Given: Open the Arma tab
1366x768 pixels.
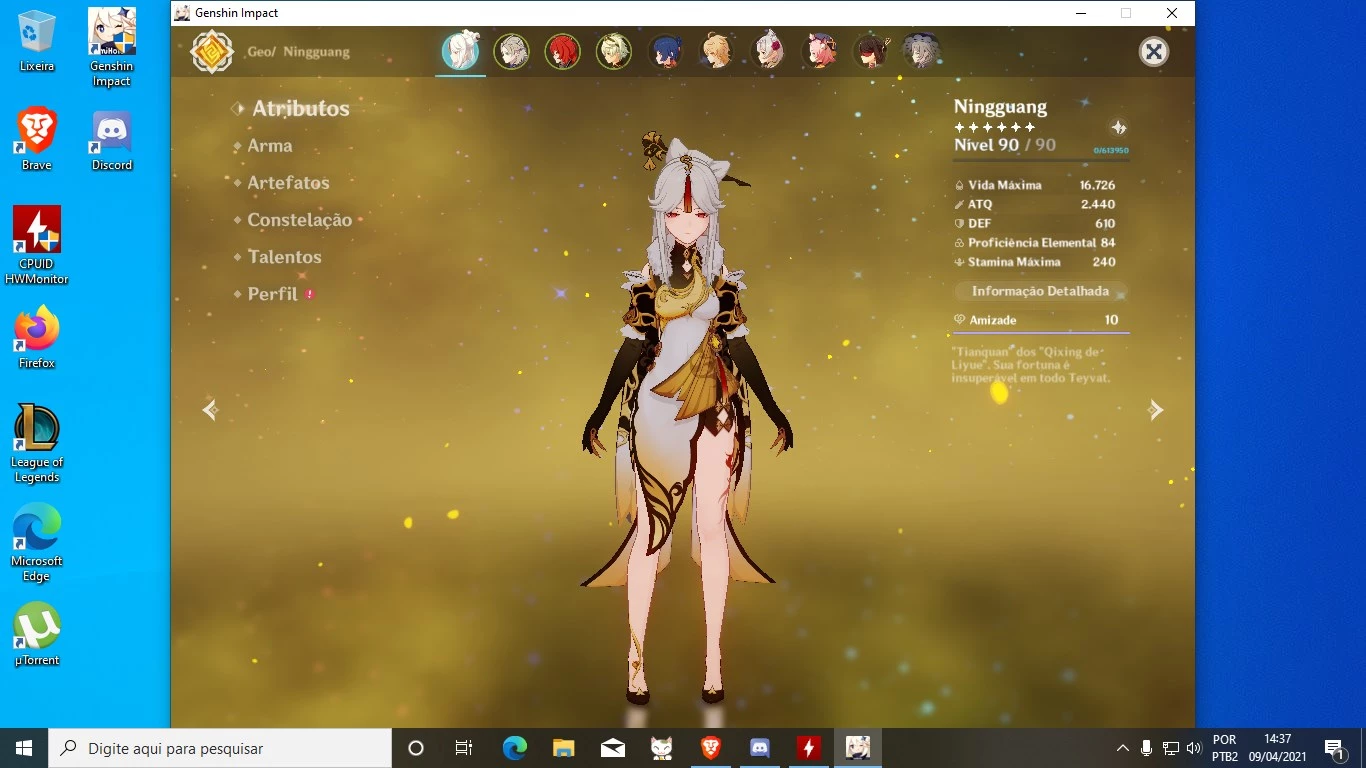Looking at the screenshot, I should click(270, 146).
